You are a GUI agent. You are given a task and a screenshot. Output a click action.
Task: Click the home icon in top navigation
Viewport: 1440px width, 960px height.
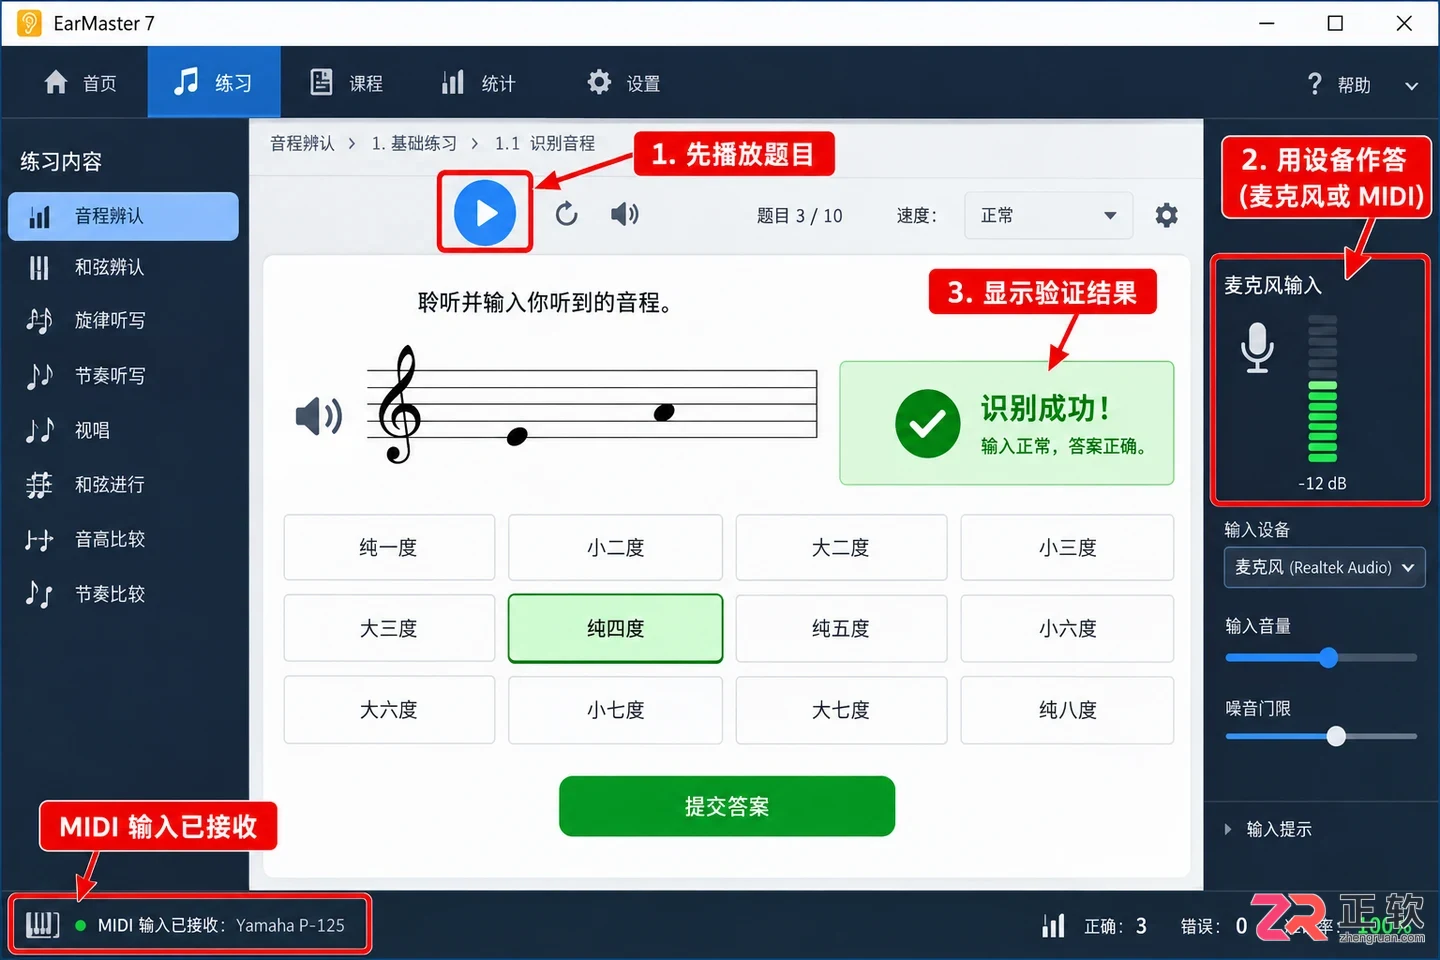(56, 82)
